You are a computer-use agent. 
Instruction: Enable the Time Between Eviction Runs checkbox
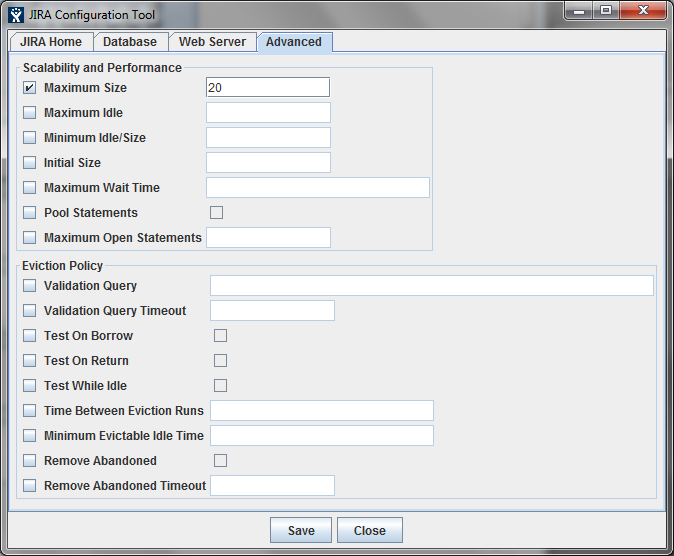click(29, 410)
